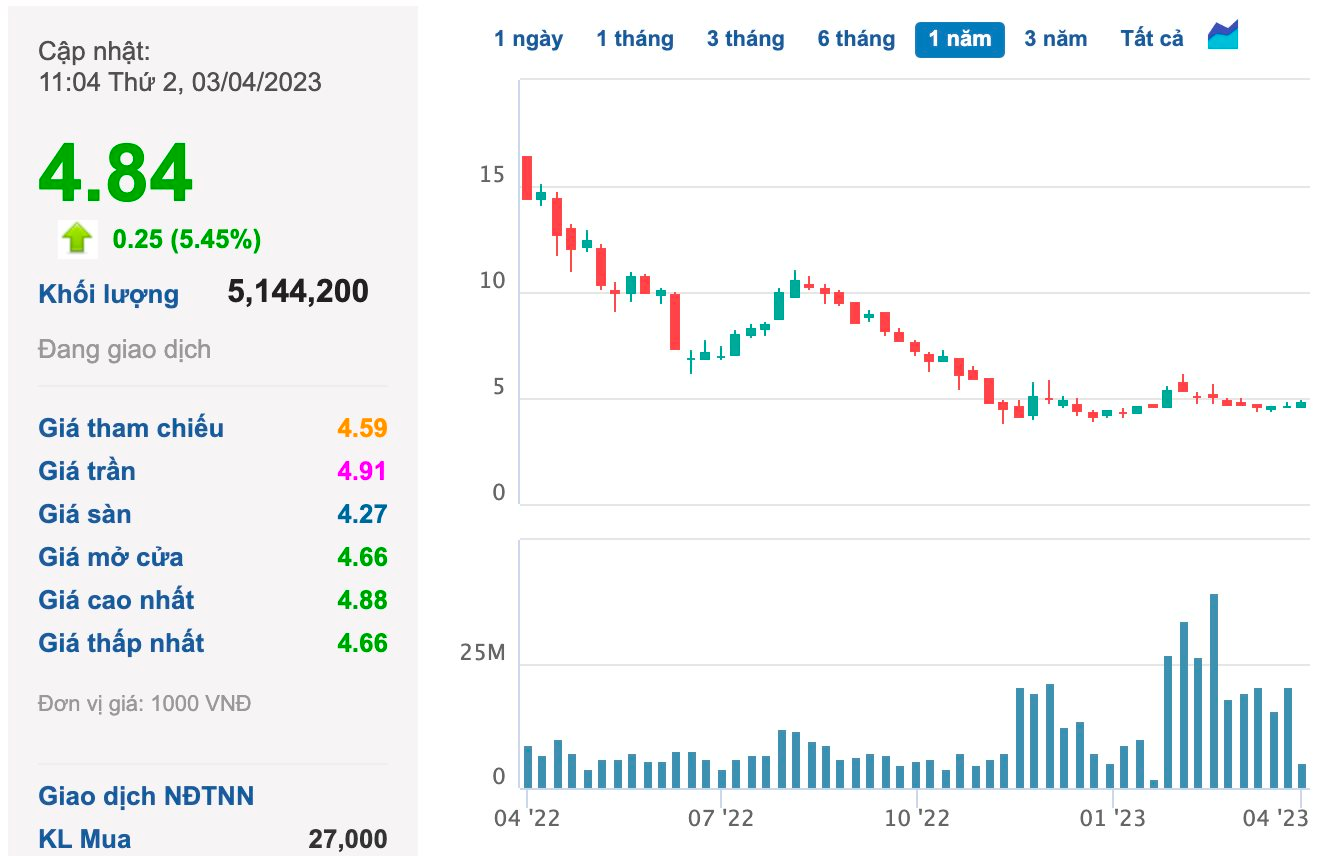Click the 07 '22 axis label

(x=721, y=818)
